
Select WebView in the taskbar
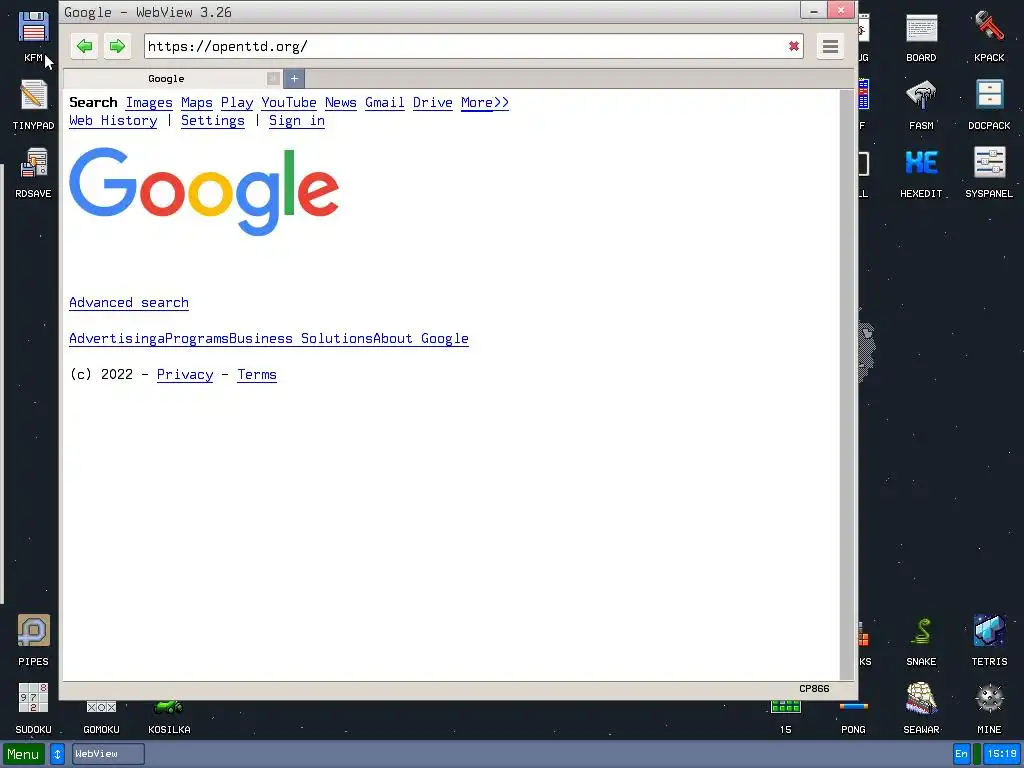tap(108, 754)
